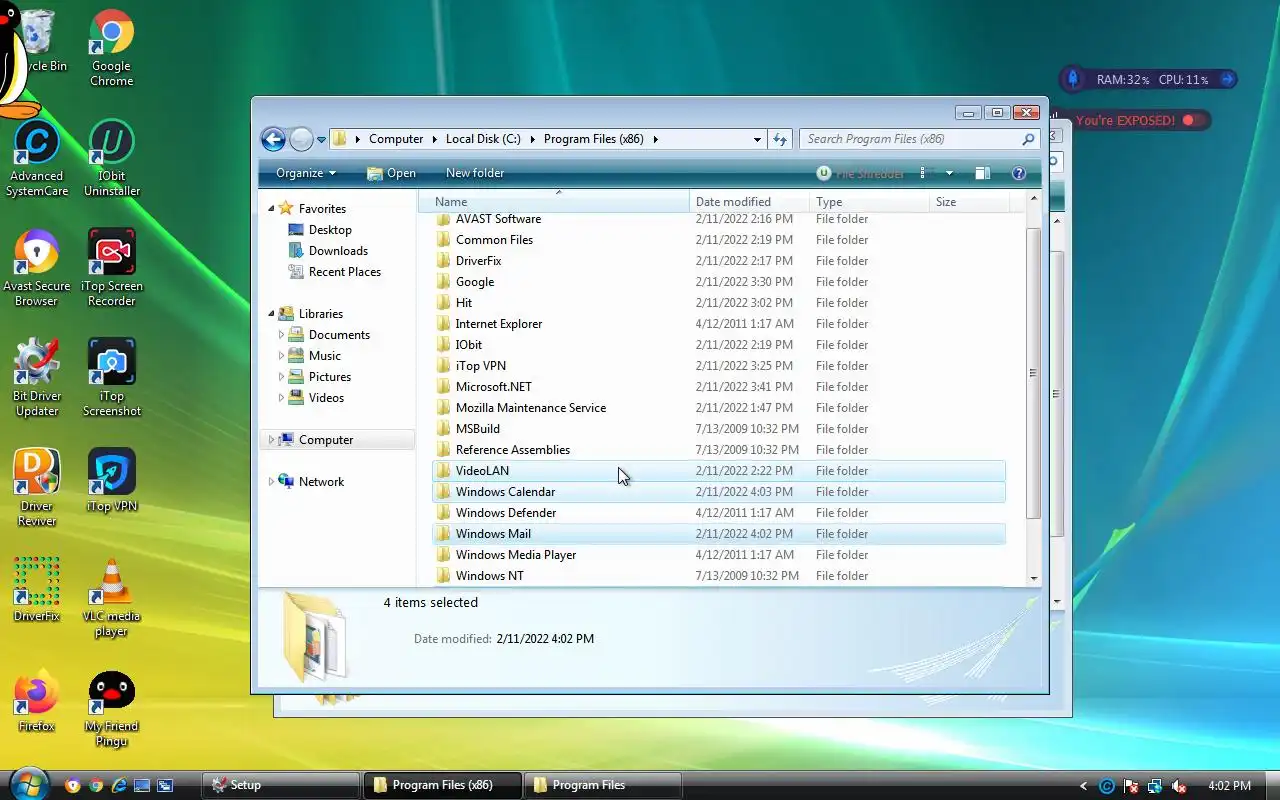
Task: Open My Friend Pingu desktop icon
Action: tap(111, 708)
